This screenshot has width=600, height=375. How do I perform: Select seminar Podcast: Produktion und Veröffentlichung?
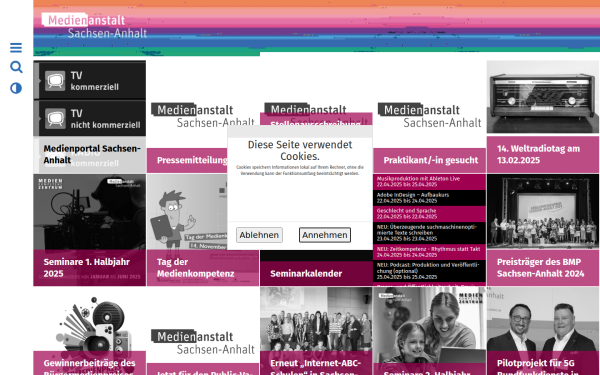430,271
